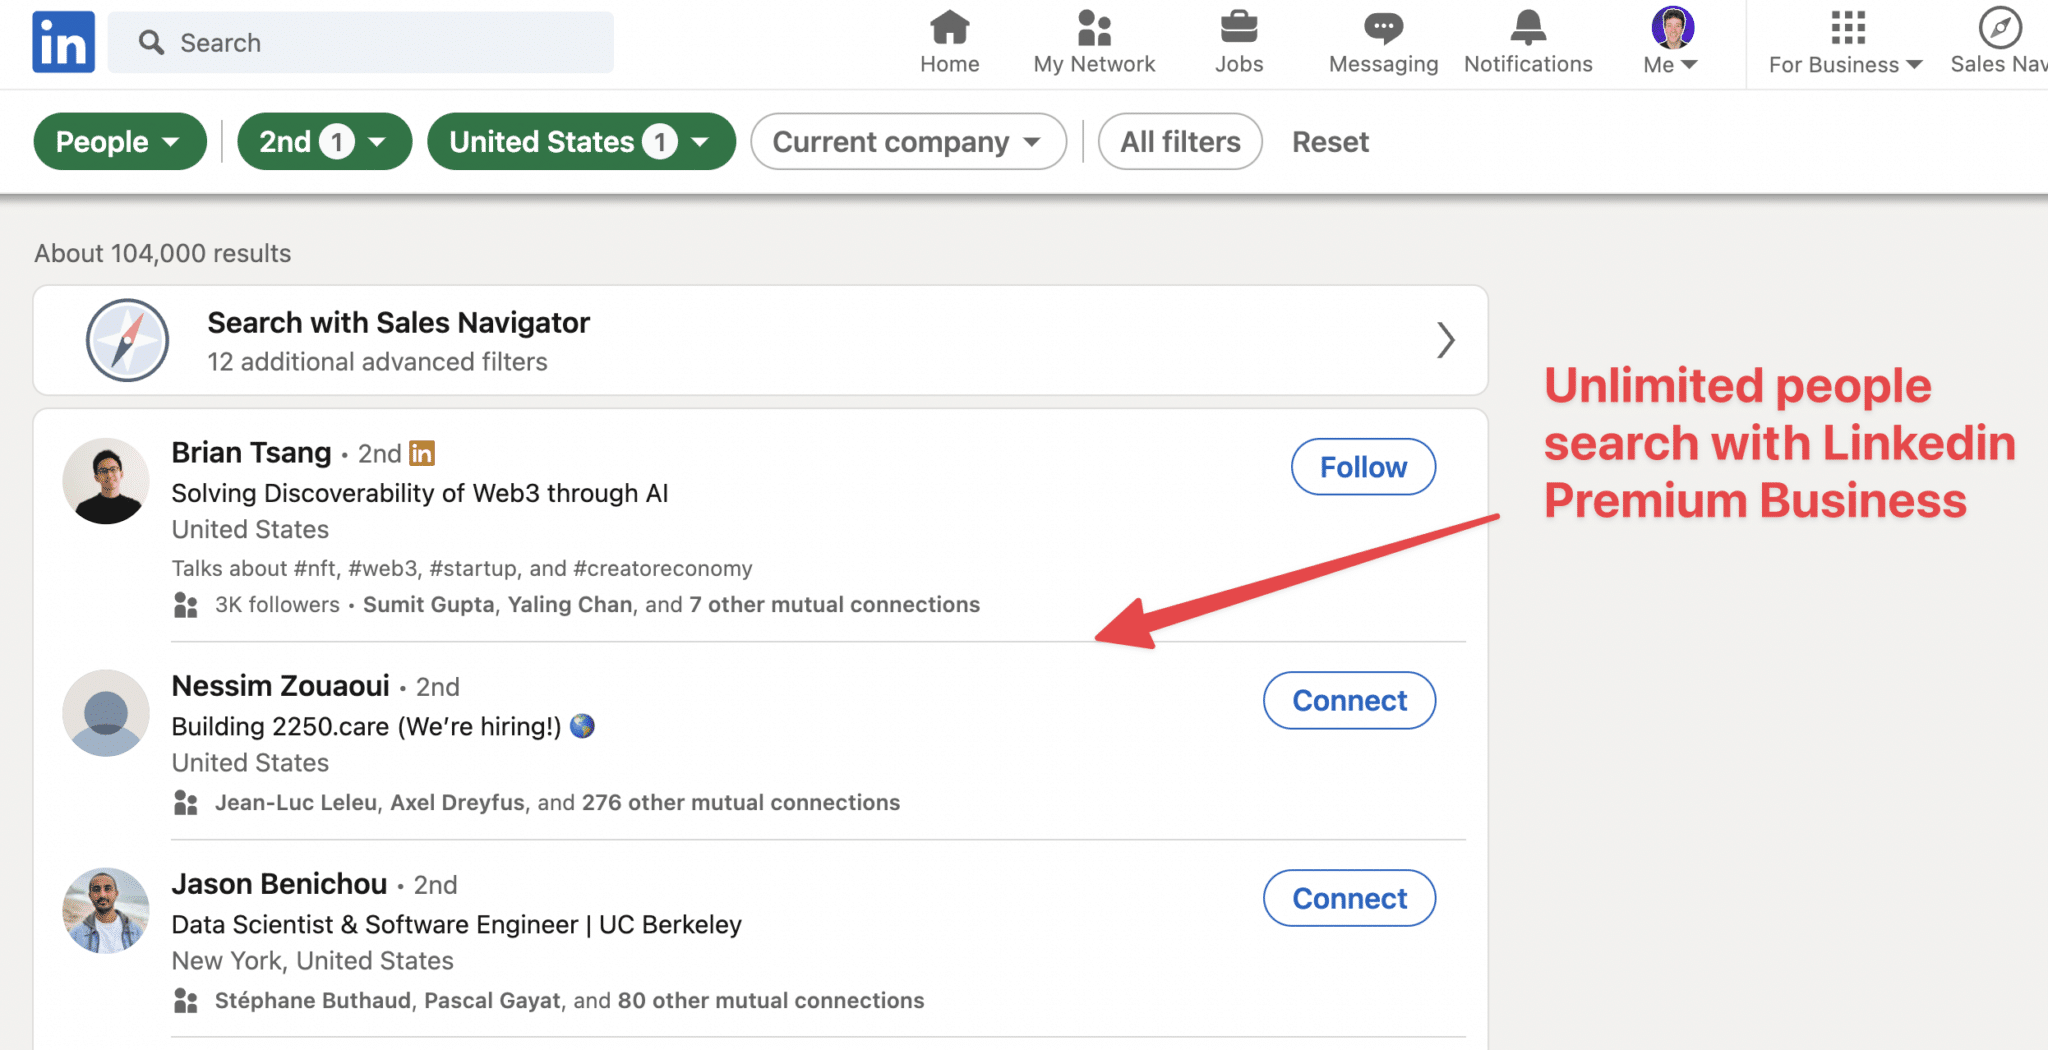
Task: Connect with Nessim Zouaoui
Action: [x=1349, y=701]
